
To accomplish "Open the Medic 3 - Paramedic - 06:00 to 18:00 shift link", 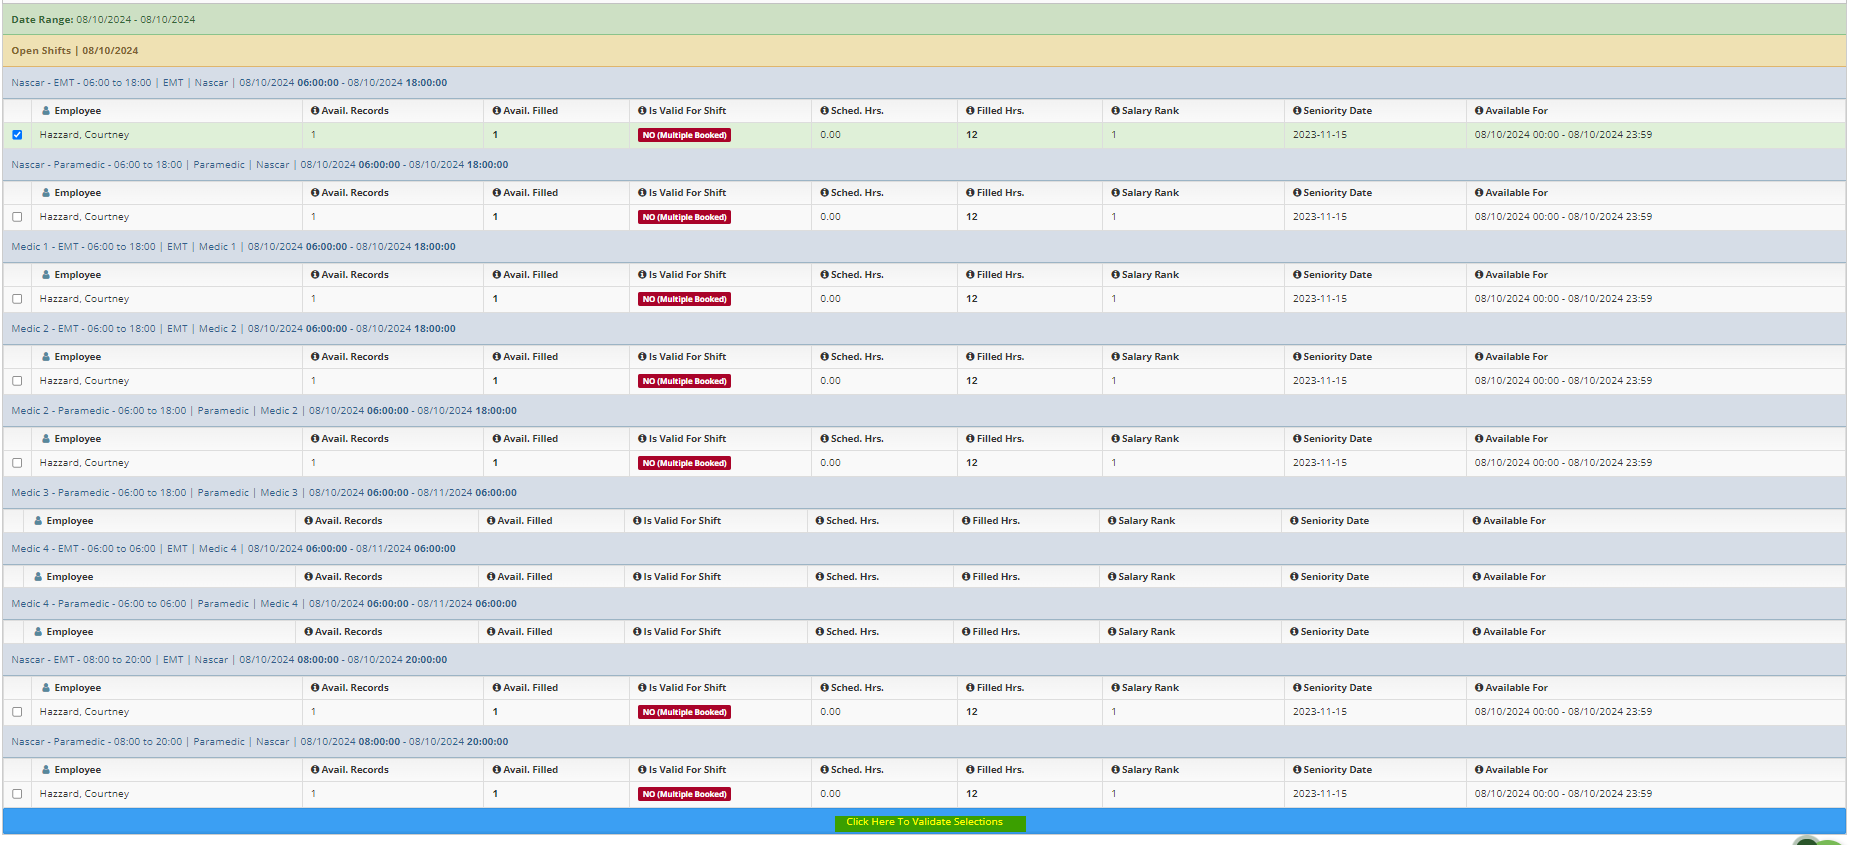I will 99,493.
